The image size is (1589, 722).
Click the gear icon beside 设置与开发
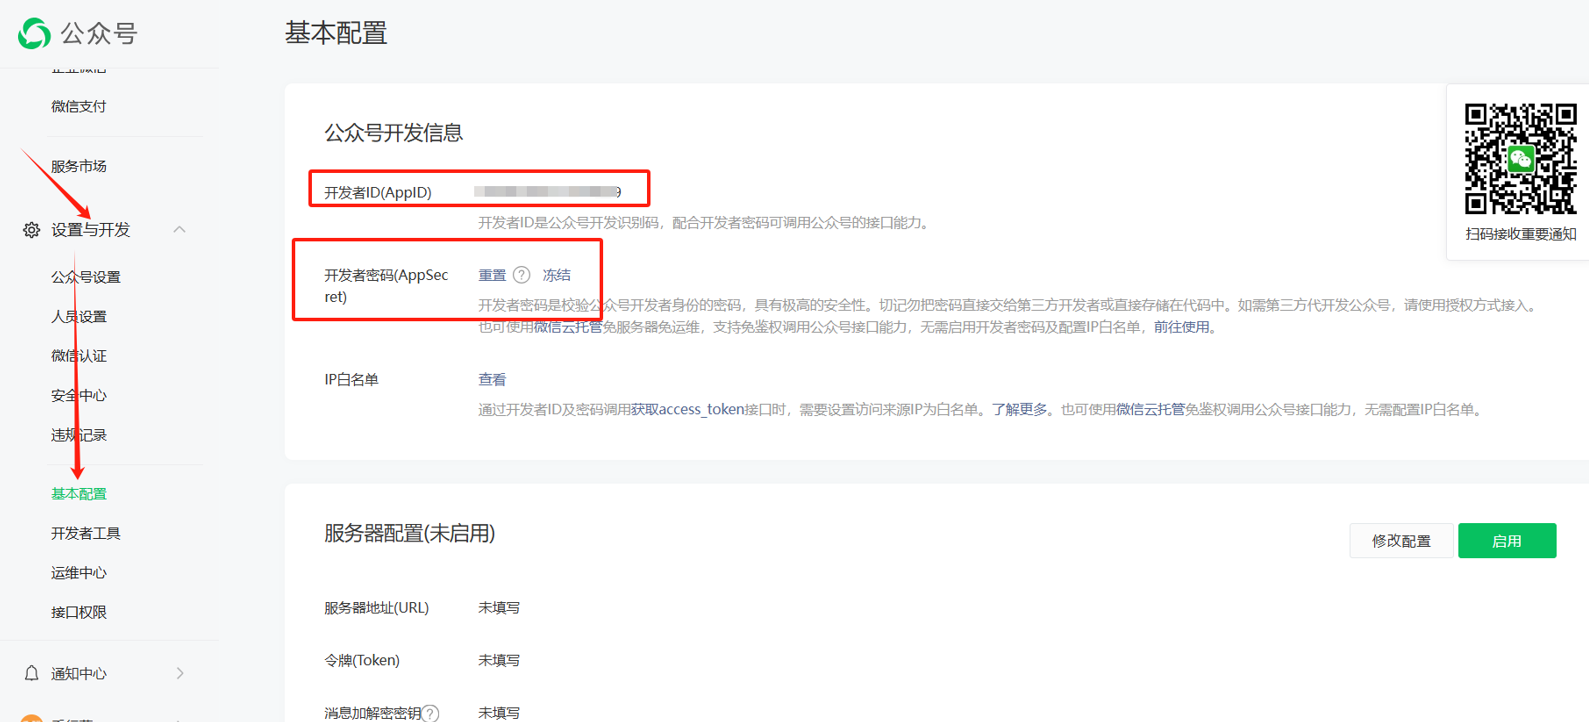(31, 230)
